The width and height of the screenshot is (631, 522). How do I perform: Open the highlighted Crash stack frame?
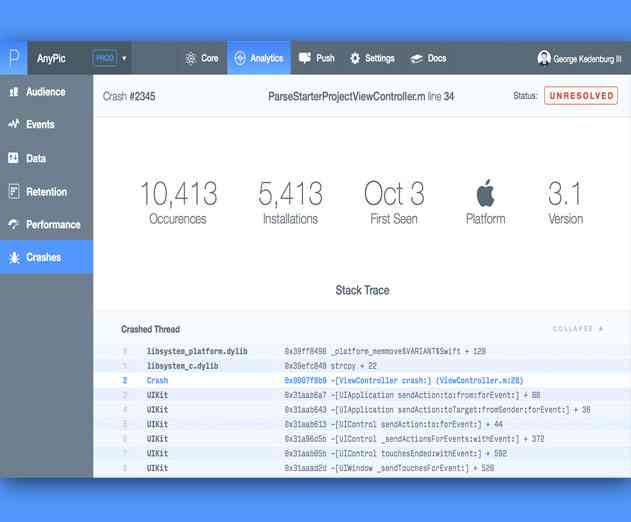click(362, 380)
